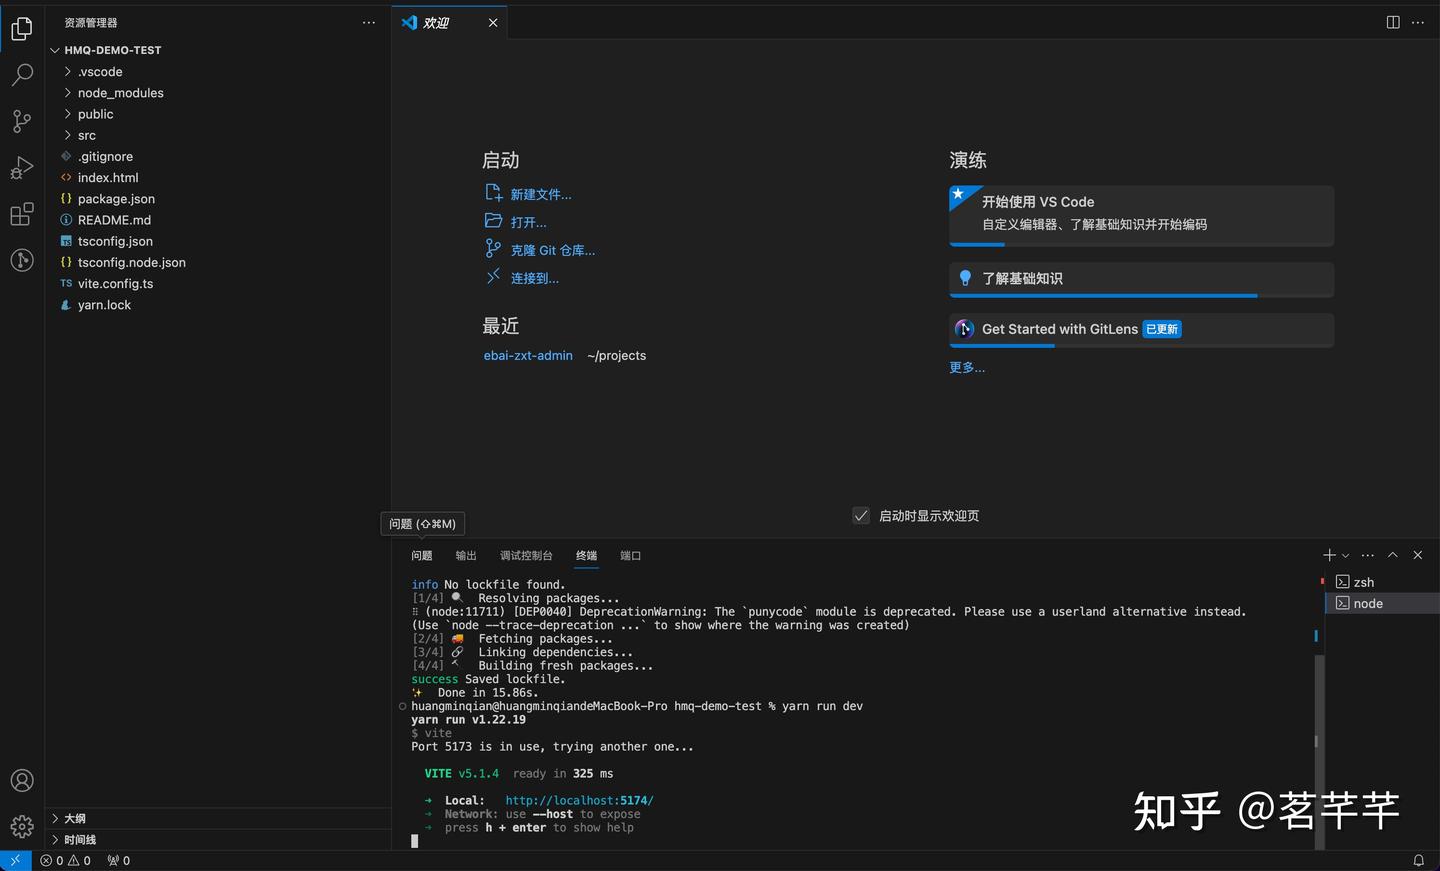1440x871 pixels.
Task: Open the http://localhost:5174/ link
Action: pos(579,800)
